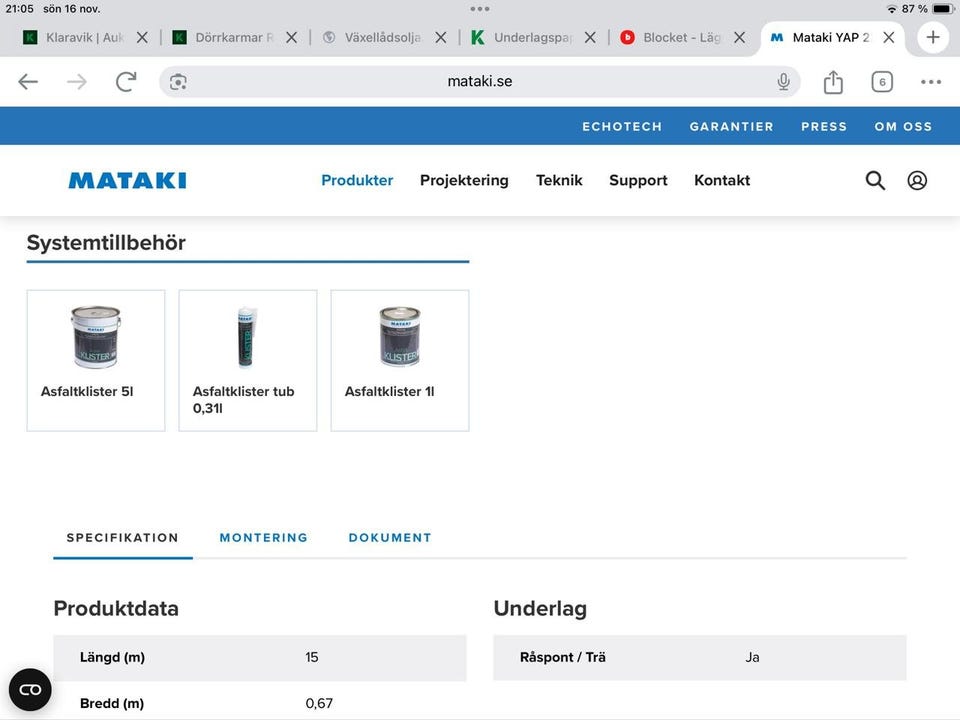The image size is (960, 720).
Task: Add a new tab with the plus button
Action: [933, 37]
